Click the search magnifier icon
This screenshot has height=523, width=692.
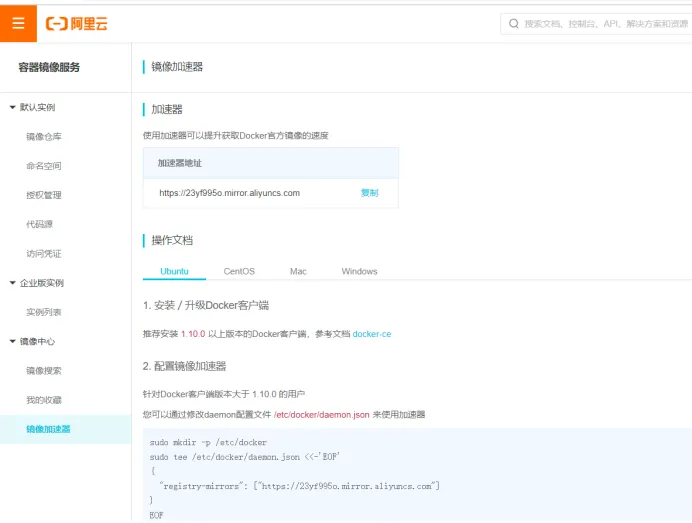[x=513, y=23]
